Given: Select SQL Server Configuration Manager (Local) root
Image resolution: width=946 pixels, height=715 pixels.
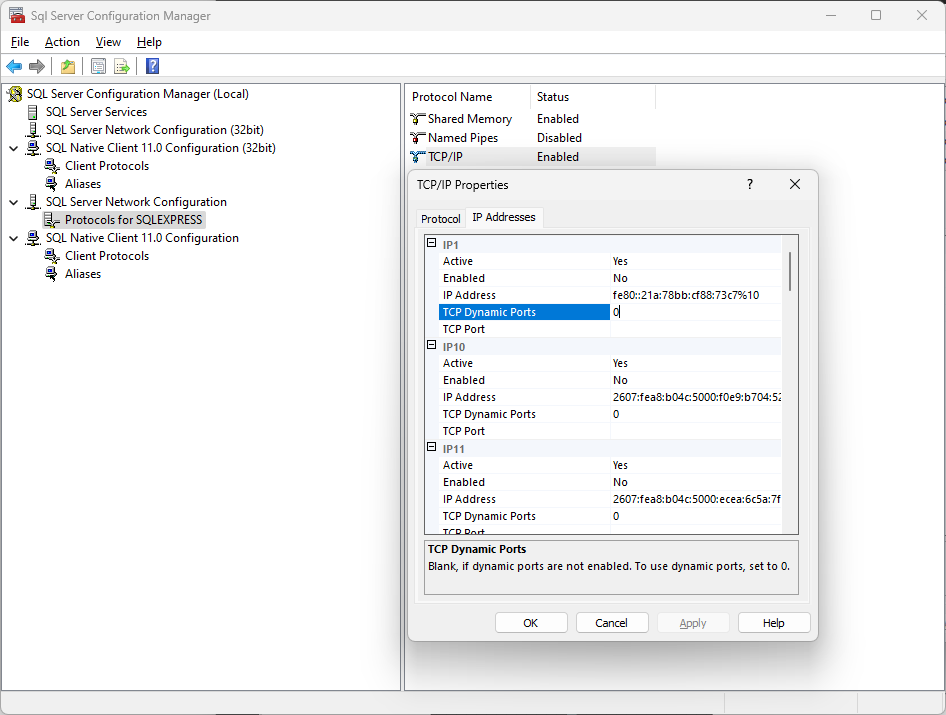Looking at the screenshot, I should 138,94.
